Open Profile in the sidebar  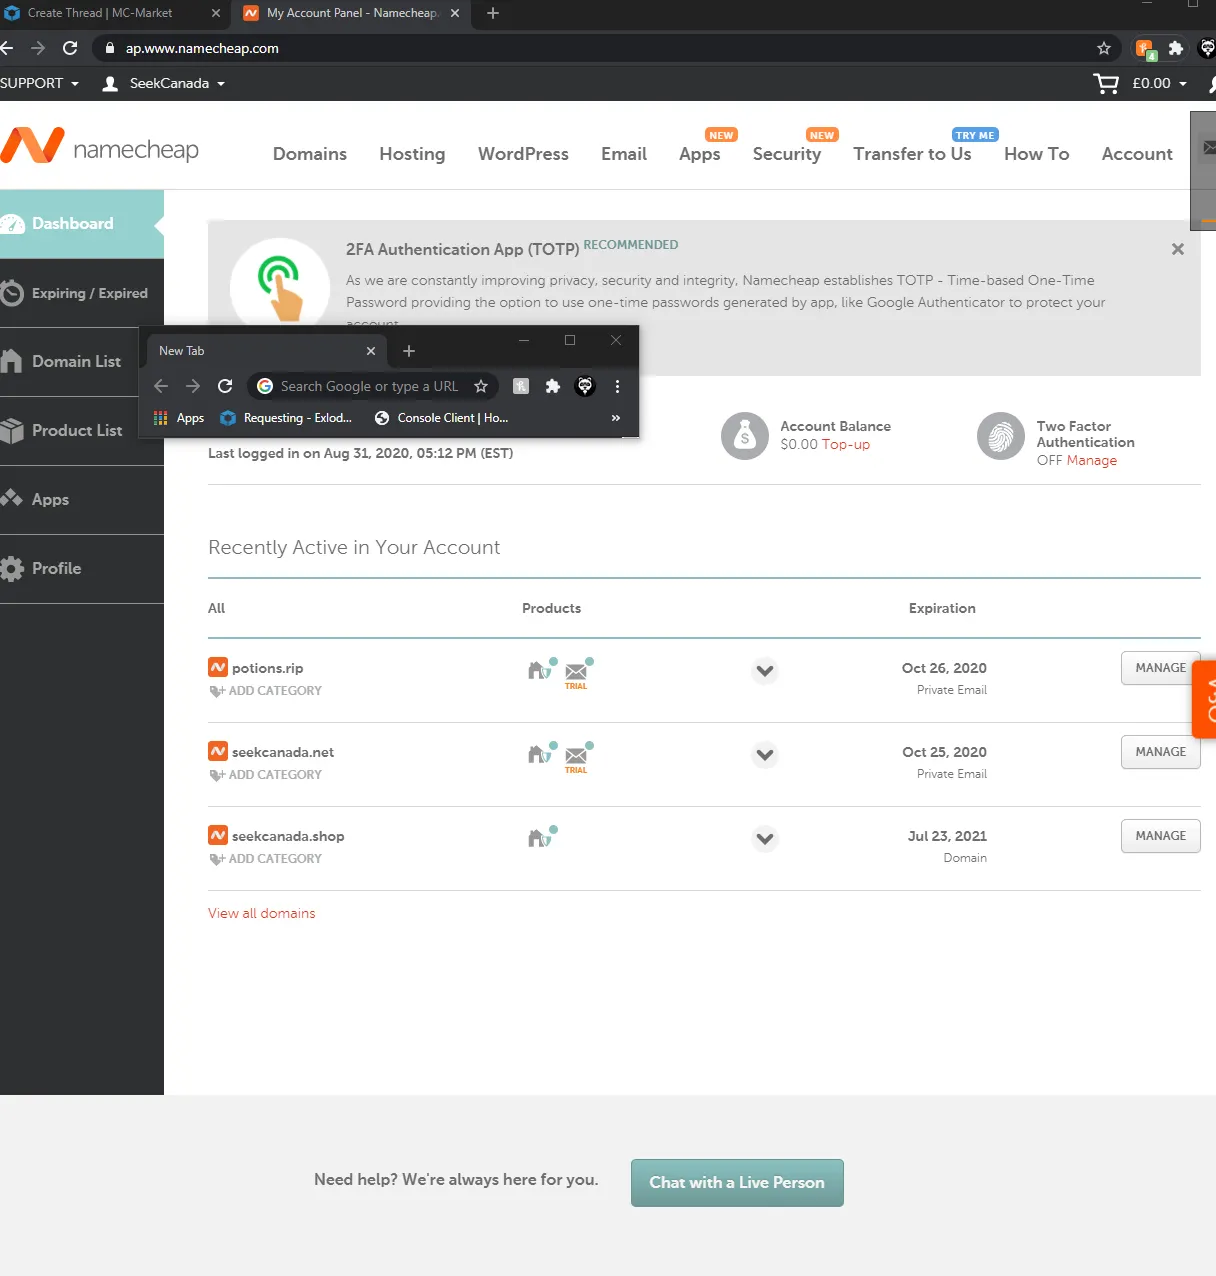pyautogui.click(x=82, y=569)
